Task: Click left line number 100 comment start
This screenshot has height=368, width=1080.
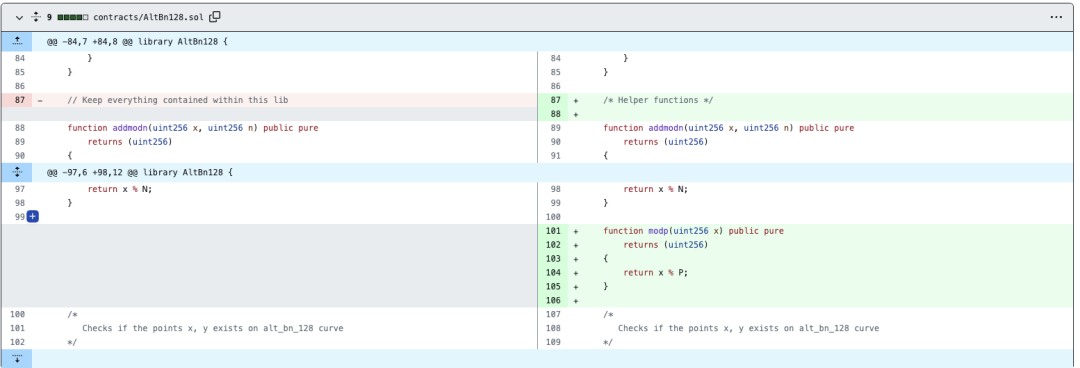Action: [17, 314]
